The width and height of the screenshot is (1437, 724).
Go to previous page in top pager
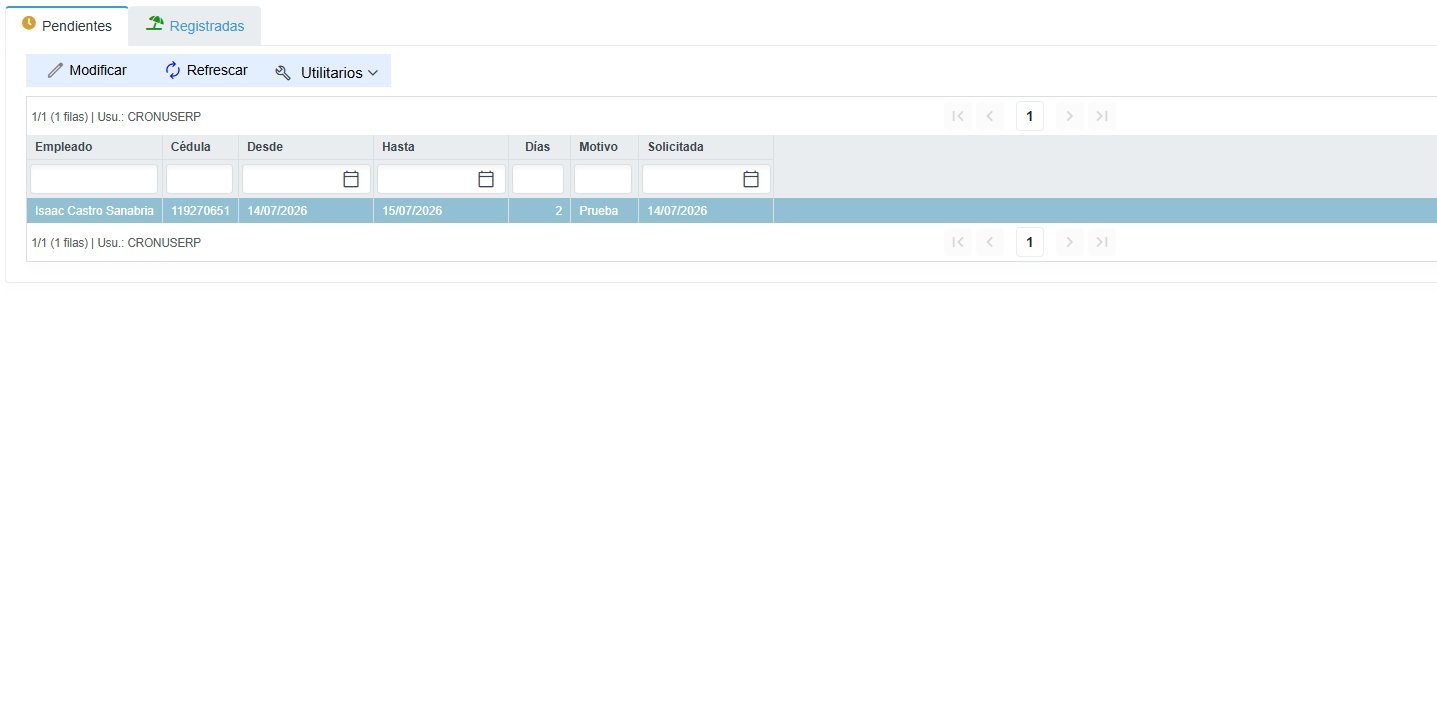pos(990,116)
